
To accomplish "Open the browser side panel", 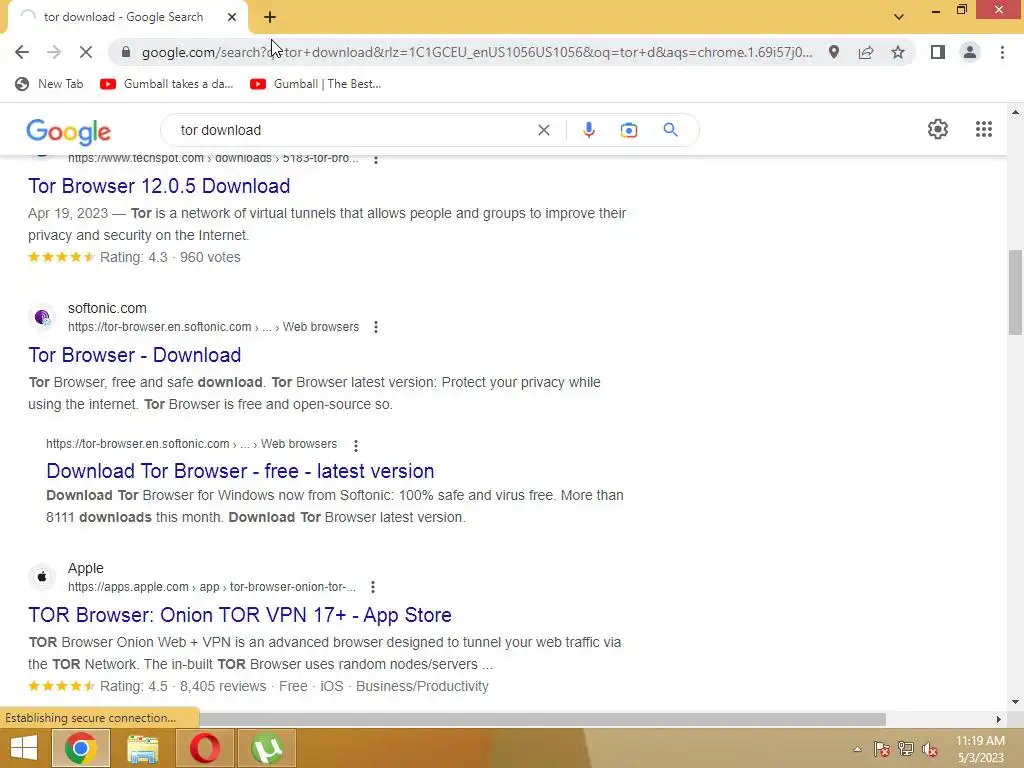I will click(x=938, y=52).
